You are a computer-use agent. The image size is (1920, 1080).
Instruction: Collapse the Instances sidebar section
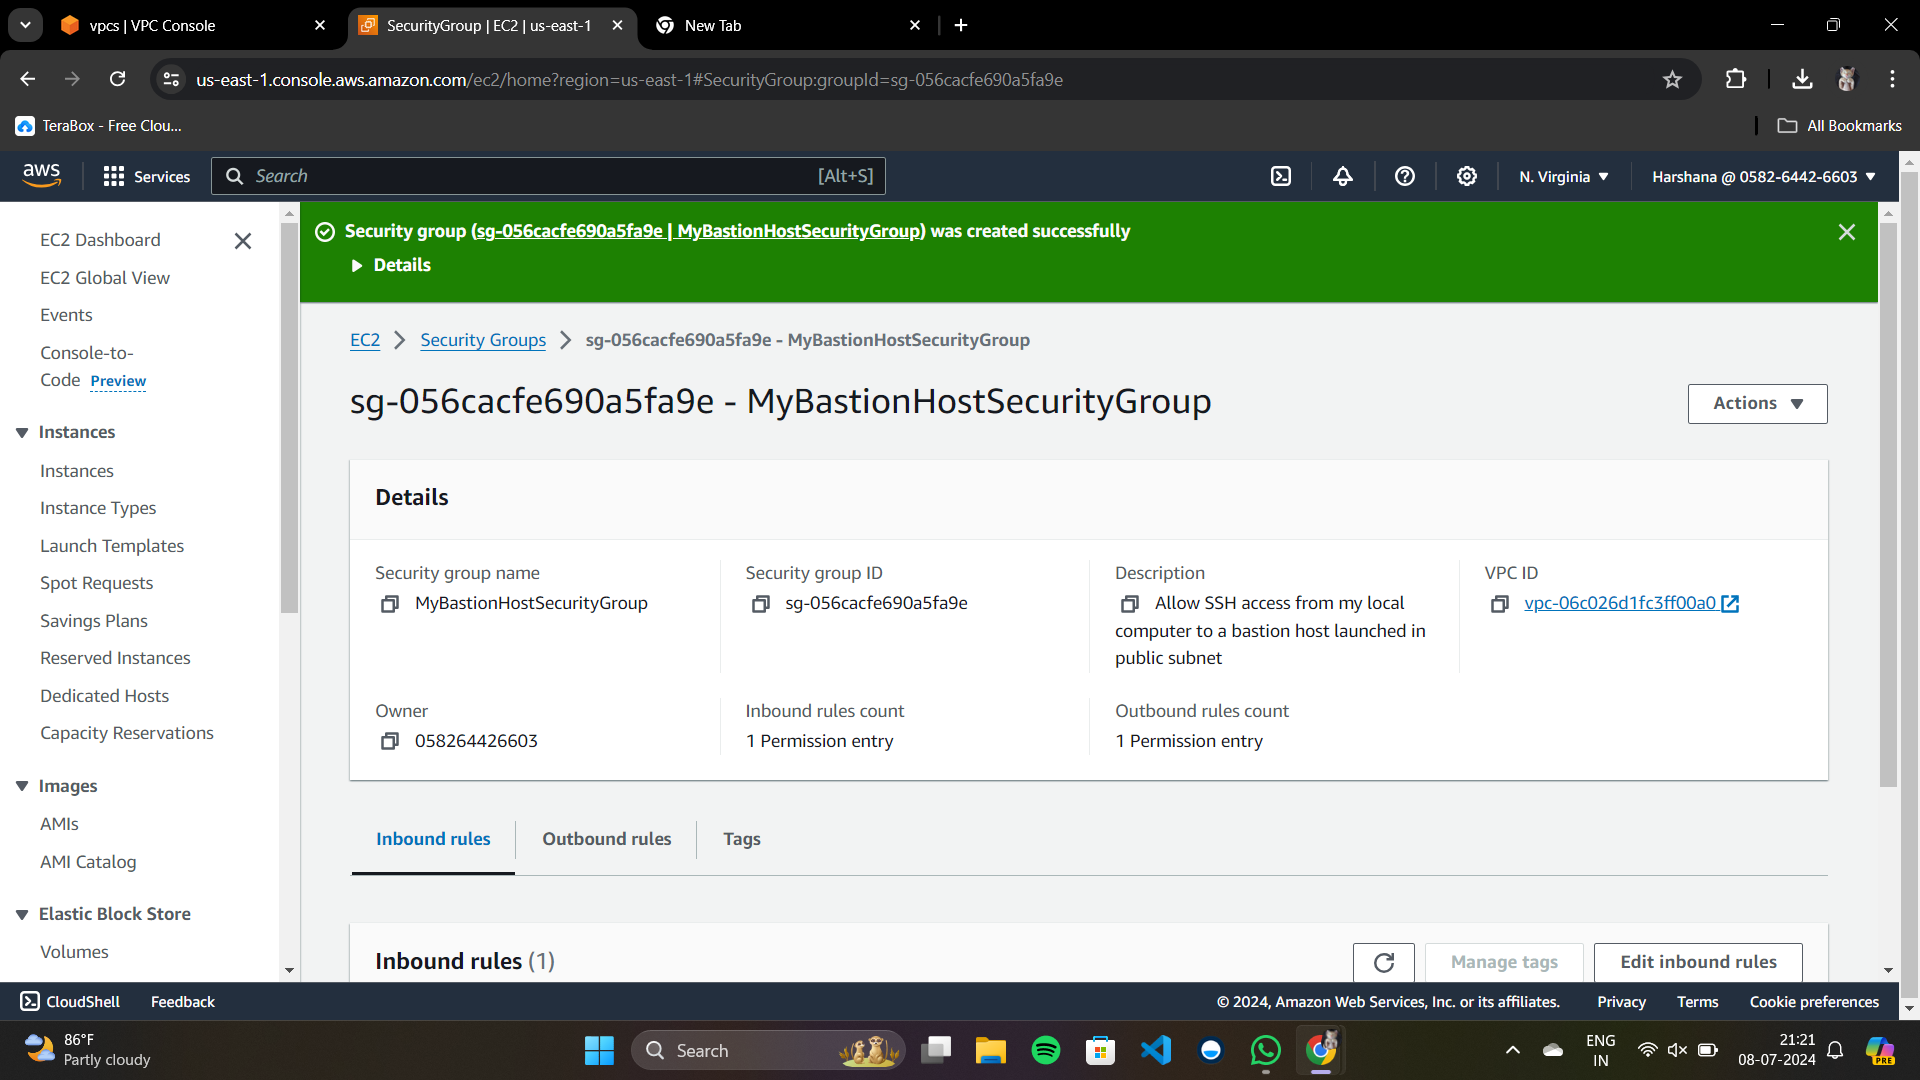tap(22, 432)
